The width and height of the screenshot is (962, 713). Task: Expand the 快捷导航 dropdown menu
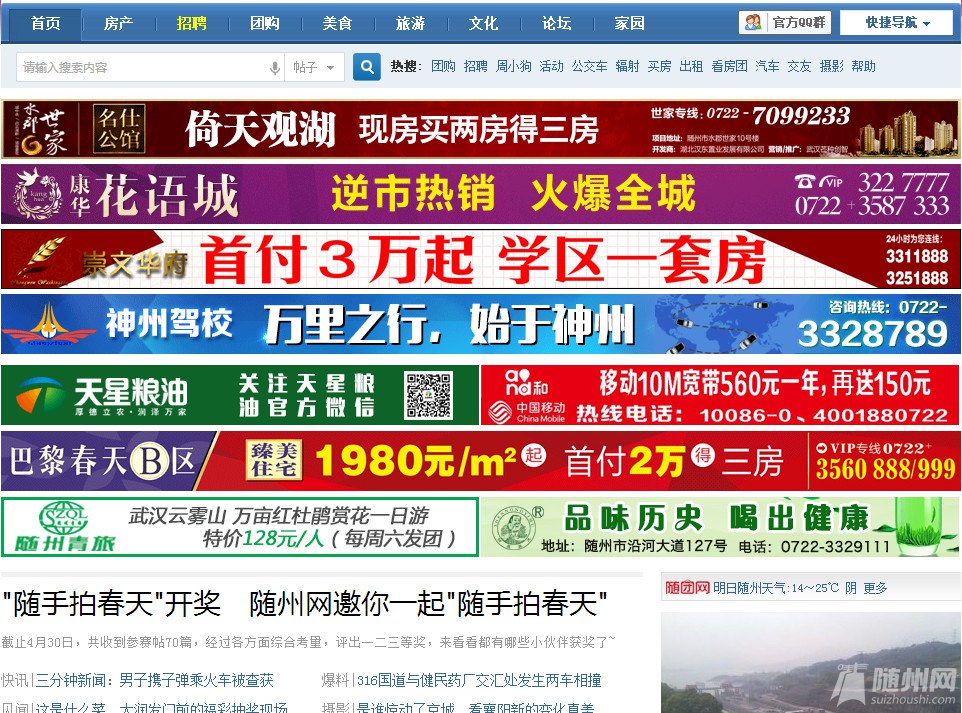click(897, 23)
